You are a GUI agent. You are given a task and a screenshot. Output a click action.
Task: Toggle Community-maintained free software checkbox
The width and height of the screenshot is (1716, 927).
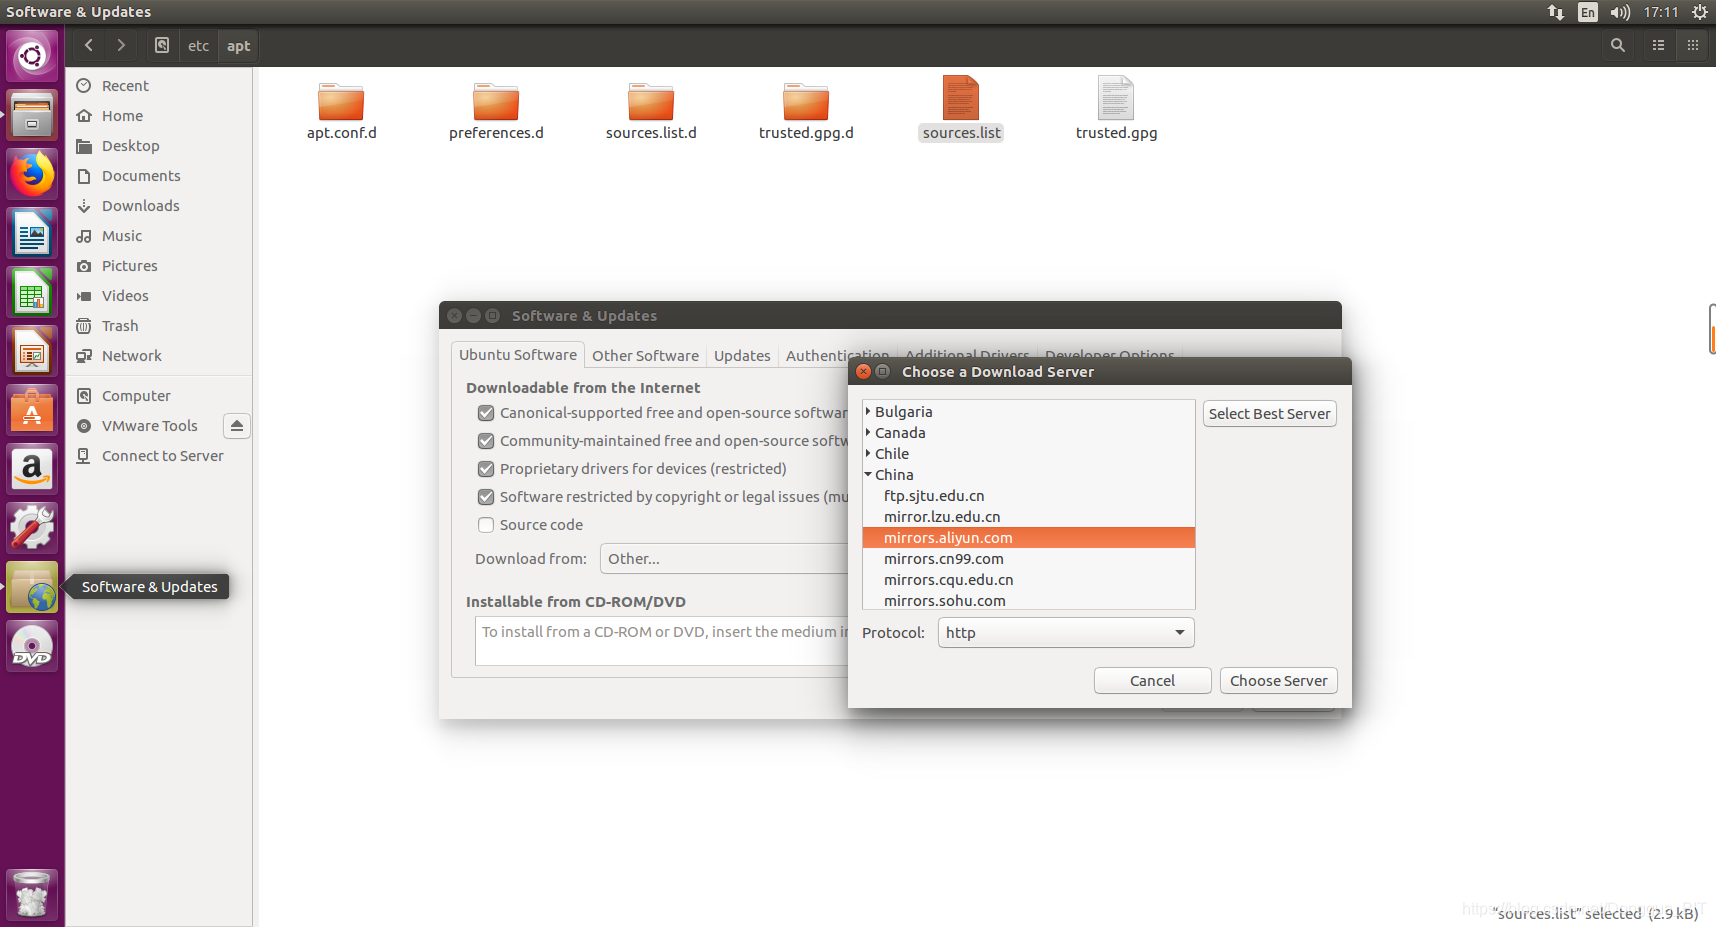coord(486,441)
